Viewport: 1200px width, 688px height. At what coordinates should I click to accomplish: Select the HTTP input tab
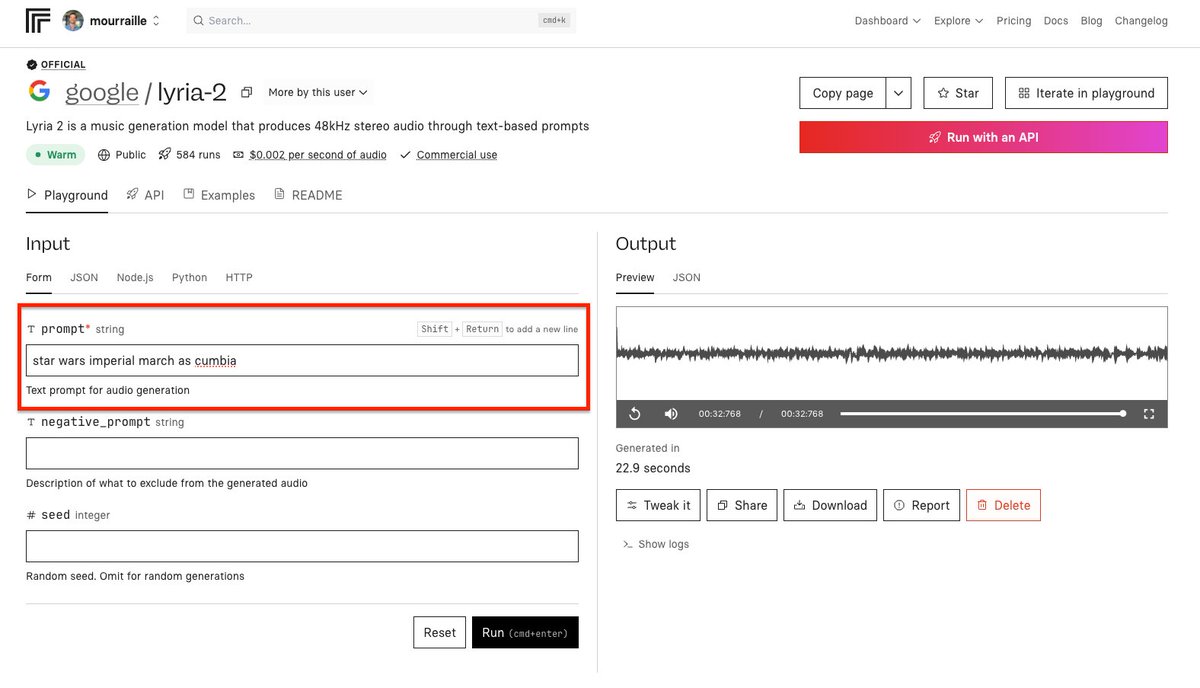coord(239,277)
